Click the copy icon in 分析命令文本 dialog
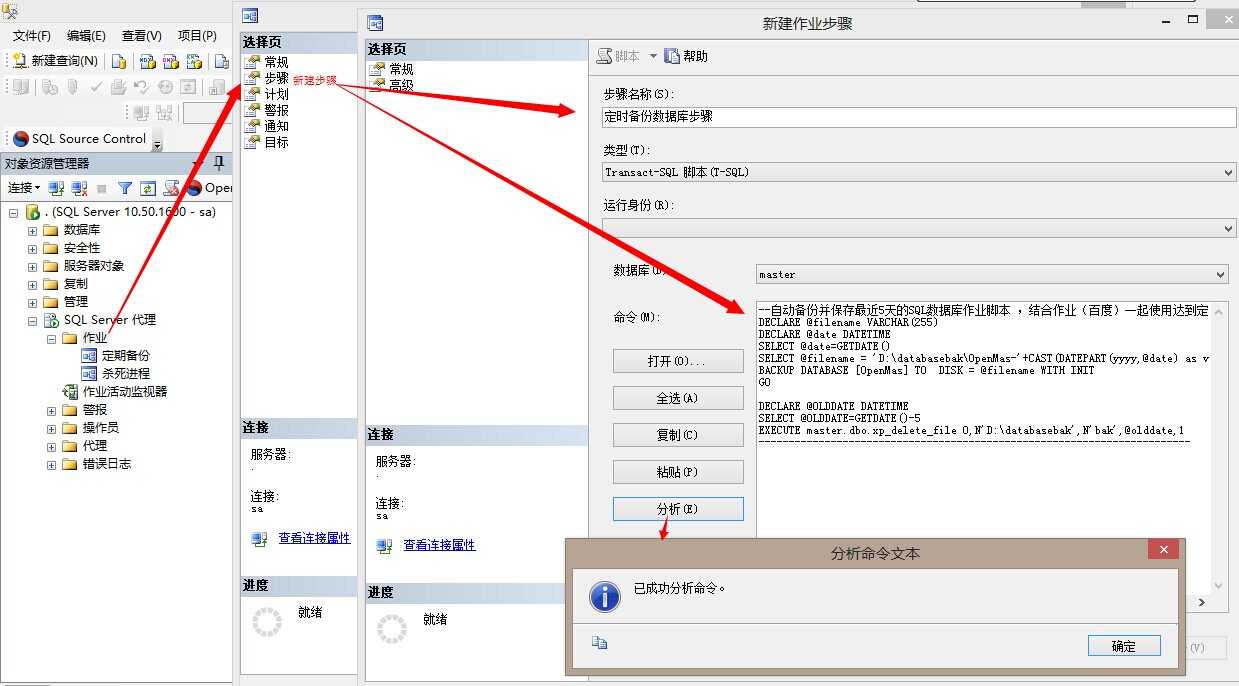Screen dimensions: 1239x686 tap(599, 643)
